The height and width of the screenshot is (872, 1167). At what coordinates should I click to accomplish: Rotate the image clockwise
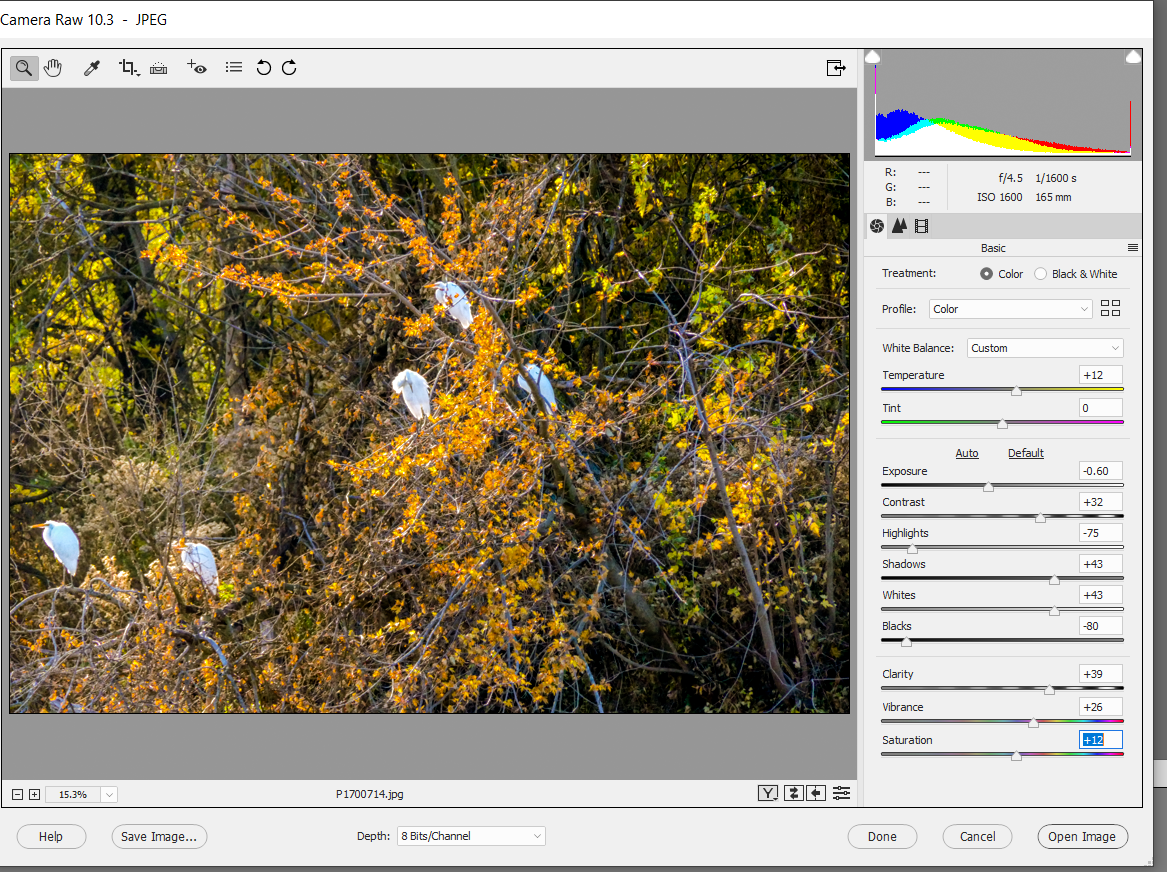(289, 68)
